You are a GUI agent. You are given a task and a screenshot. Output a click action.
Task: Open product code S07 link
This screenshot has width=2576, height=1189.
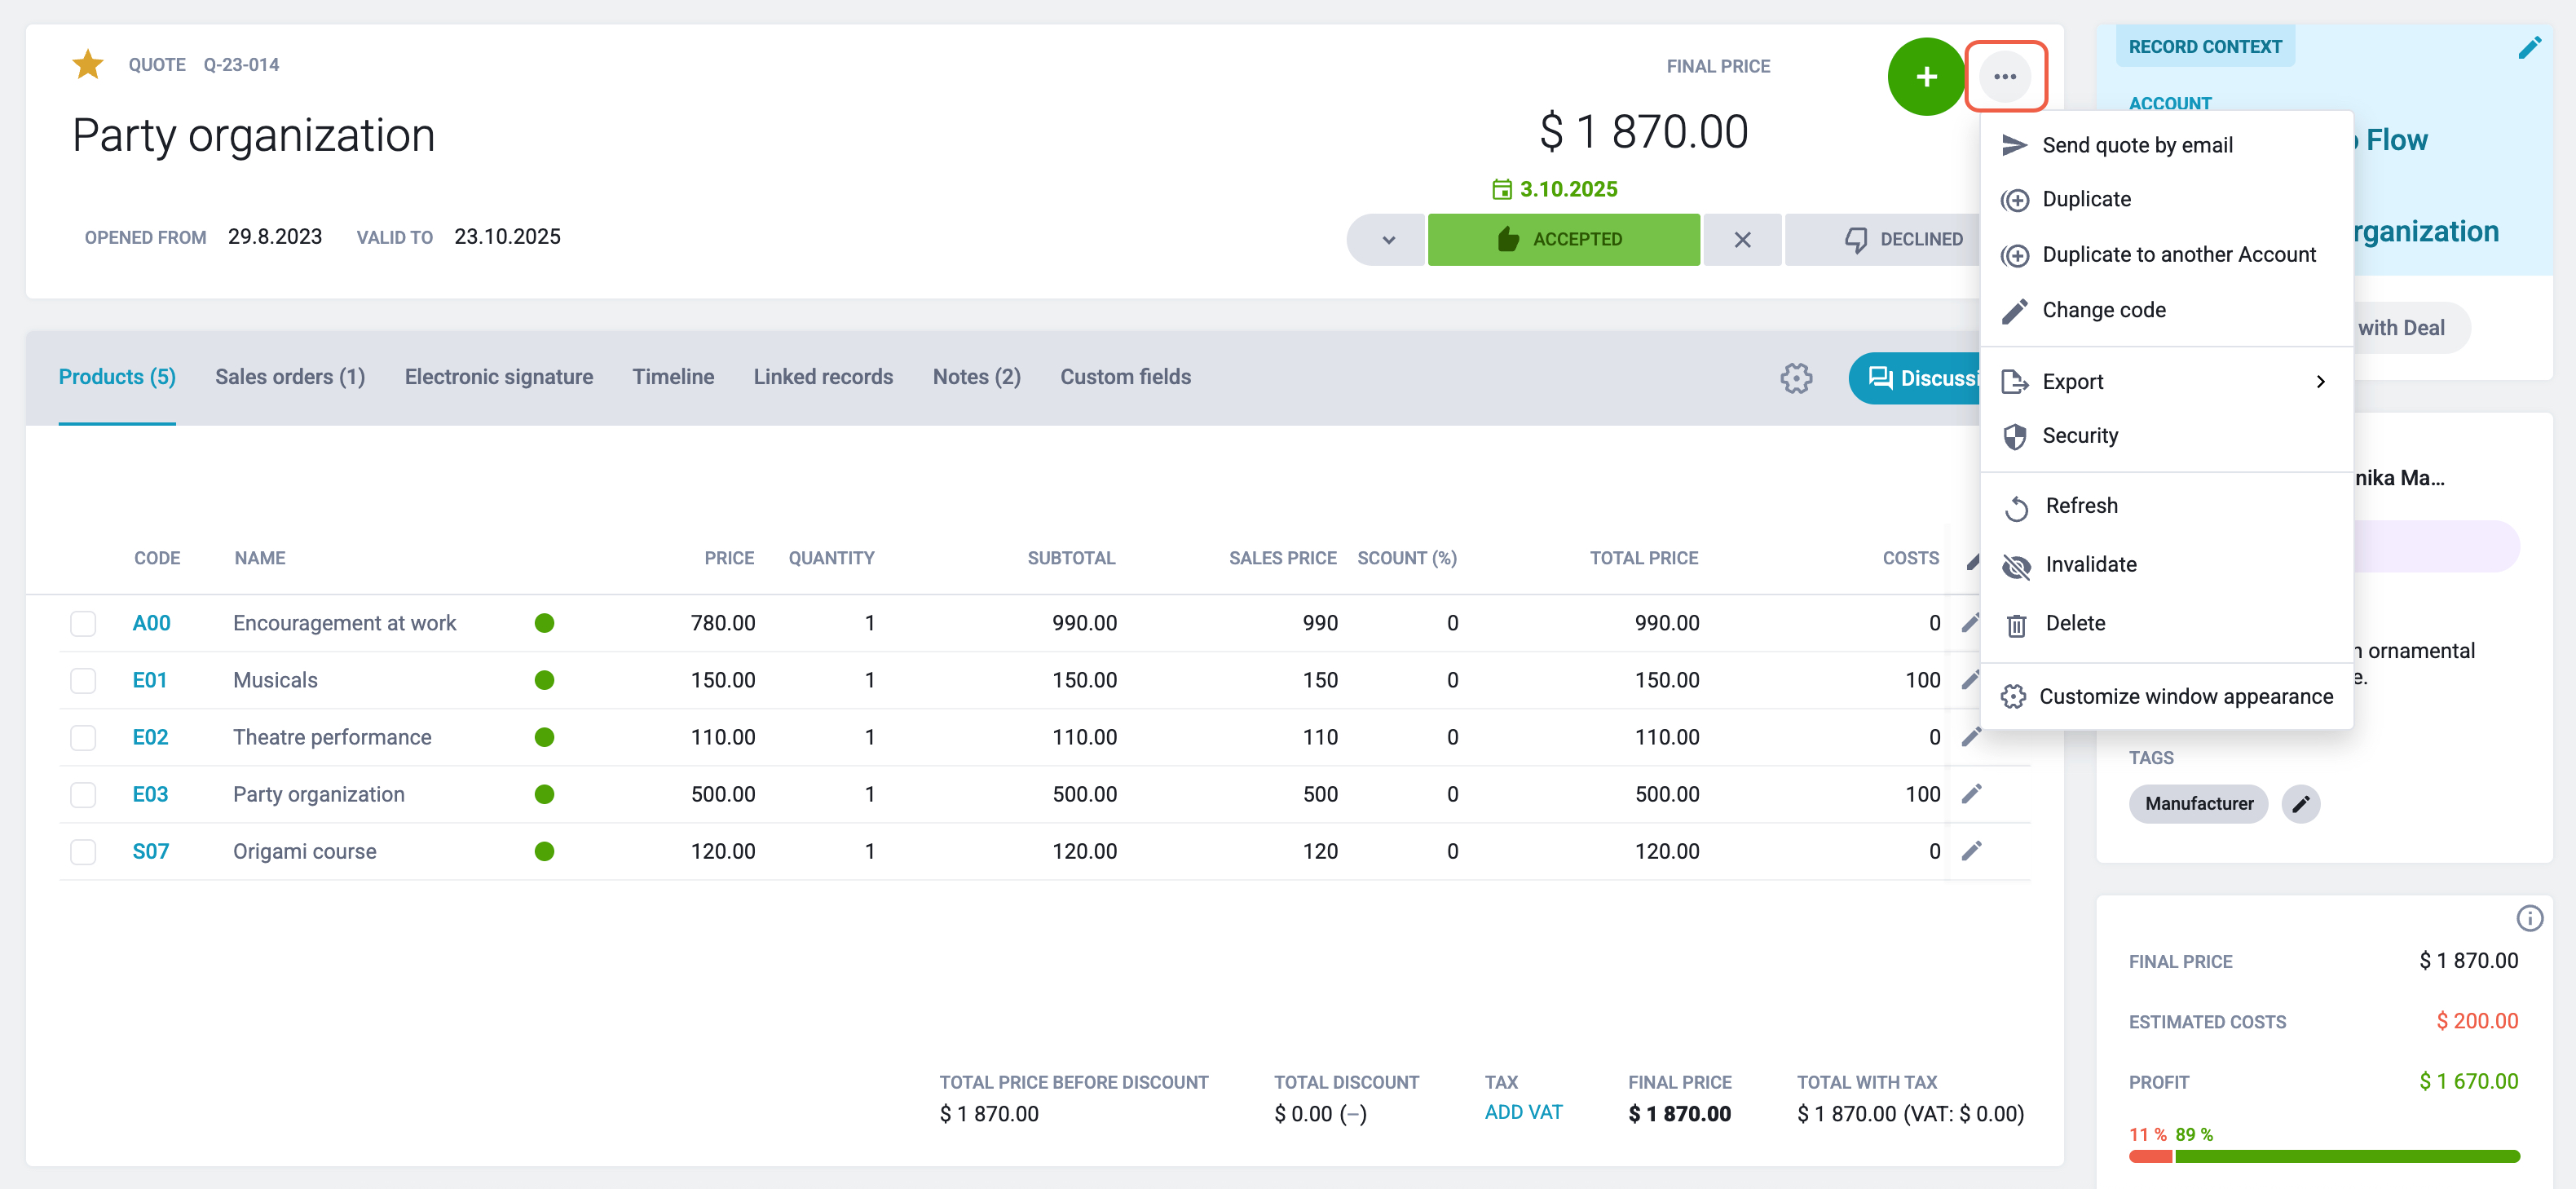[151, 851]
